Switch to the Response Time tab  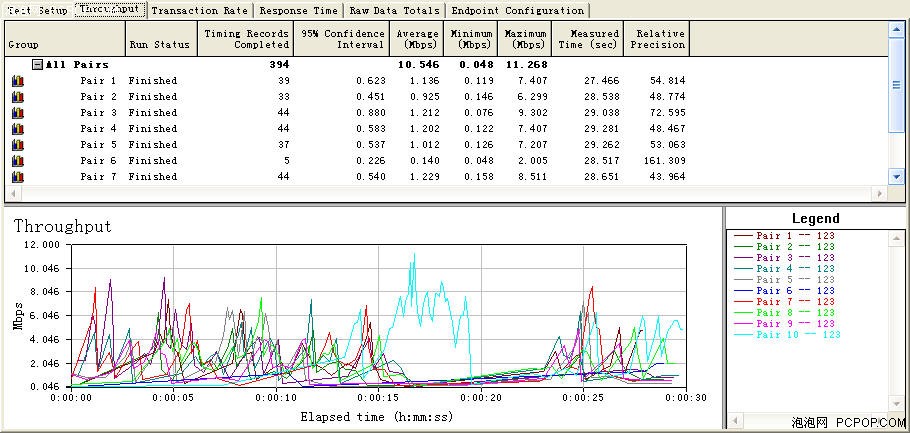point(298,10)
